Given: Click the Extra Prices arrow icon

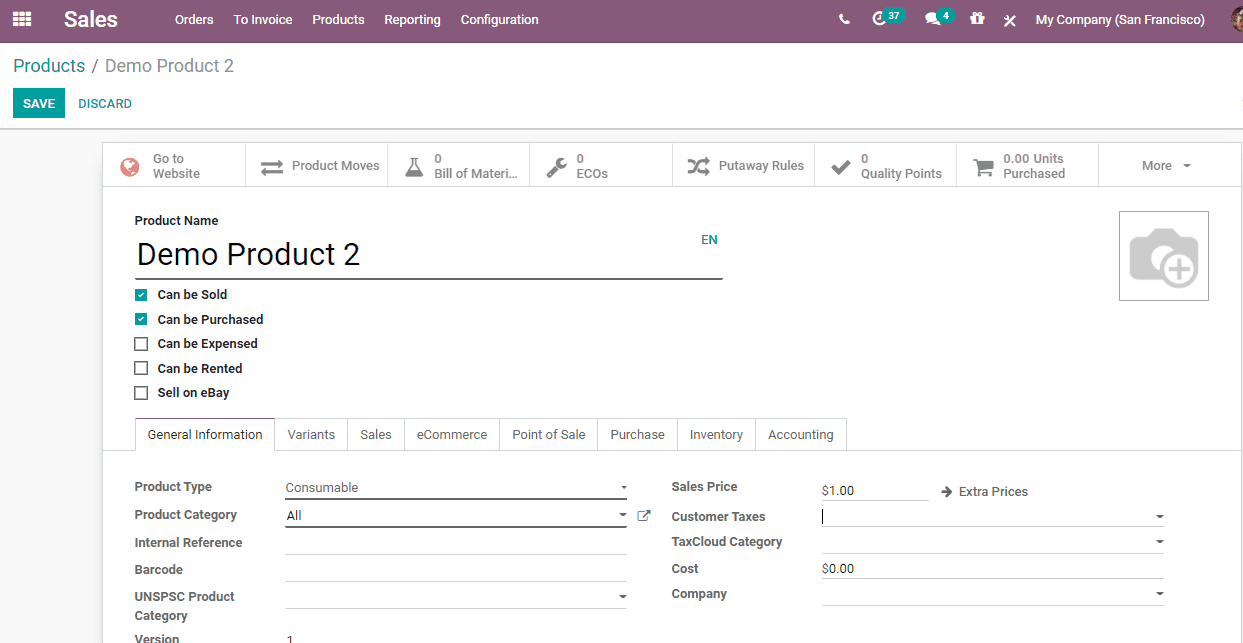Looking at the screenshot, I should pyautogui.click(x=946, y=492).
